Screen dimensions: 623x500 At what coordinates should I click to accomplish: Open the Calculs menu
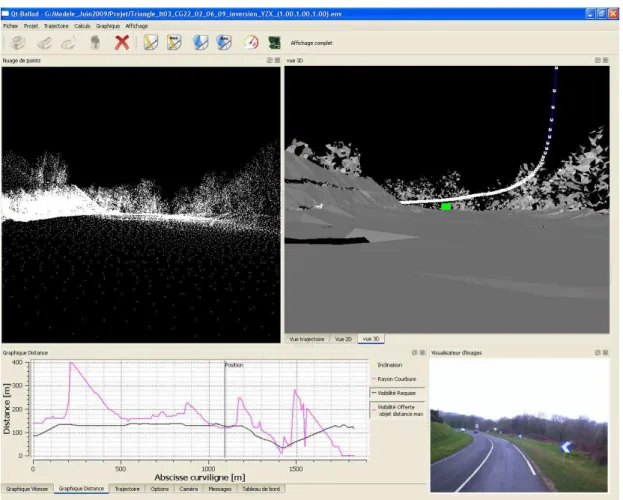click(82, 26)
